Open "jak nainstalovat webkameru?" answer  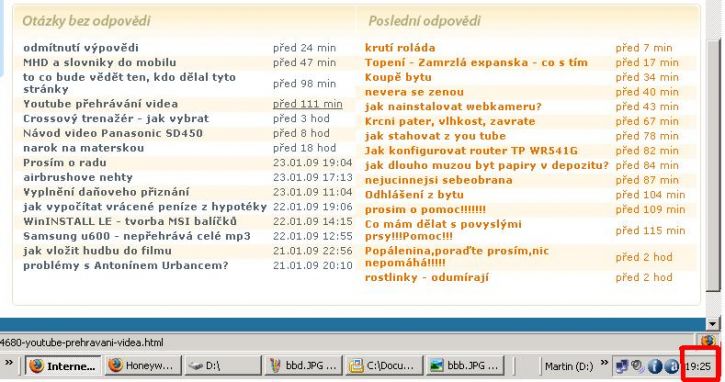pyautogui.click(x=453, y=107)
